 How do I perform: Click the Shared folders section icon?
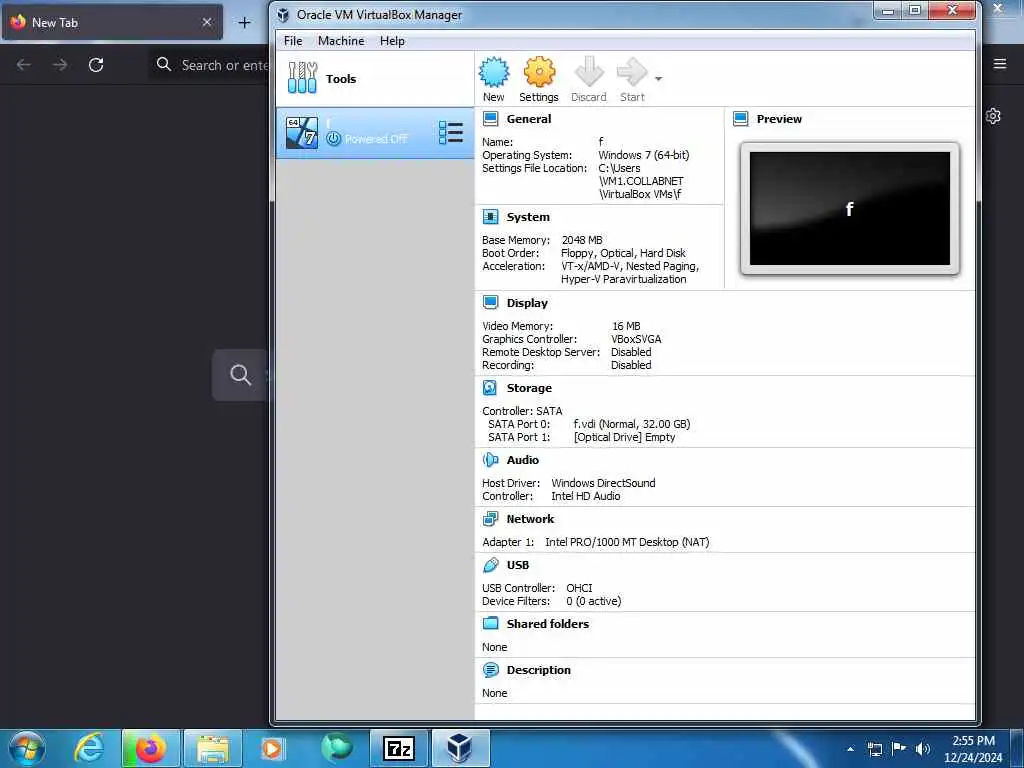coord(490,624)
